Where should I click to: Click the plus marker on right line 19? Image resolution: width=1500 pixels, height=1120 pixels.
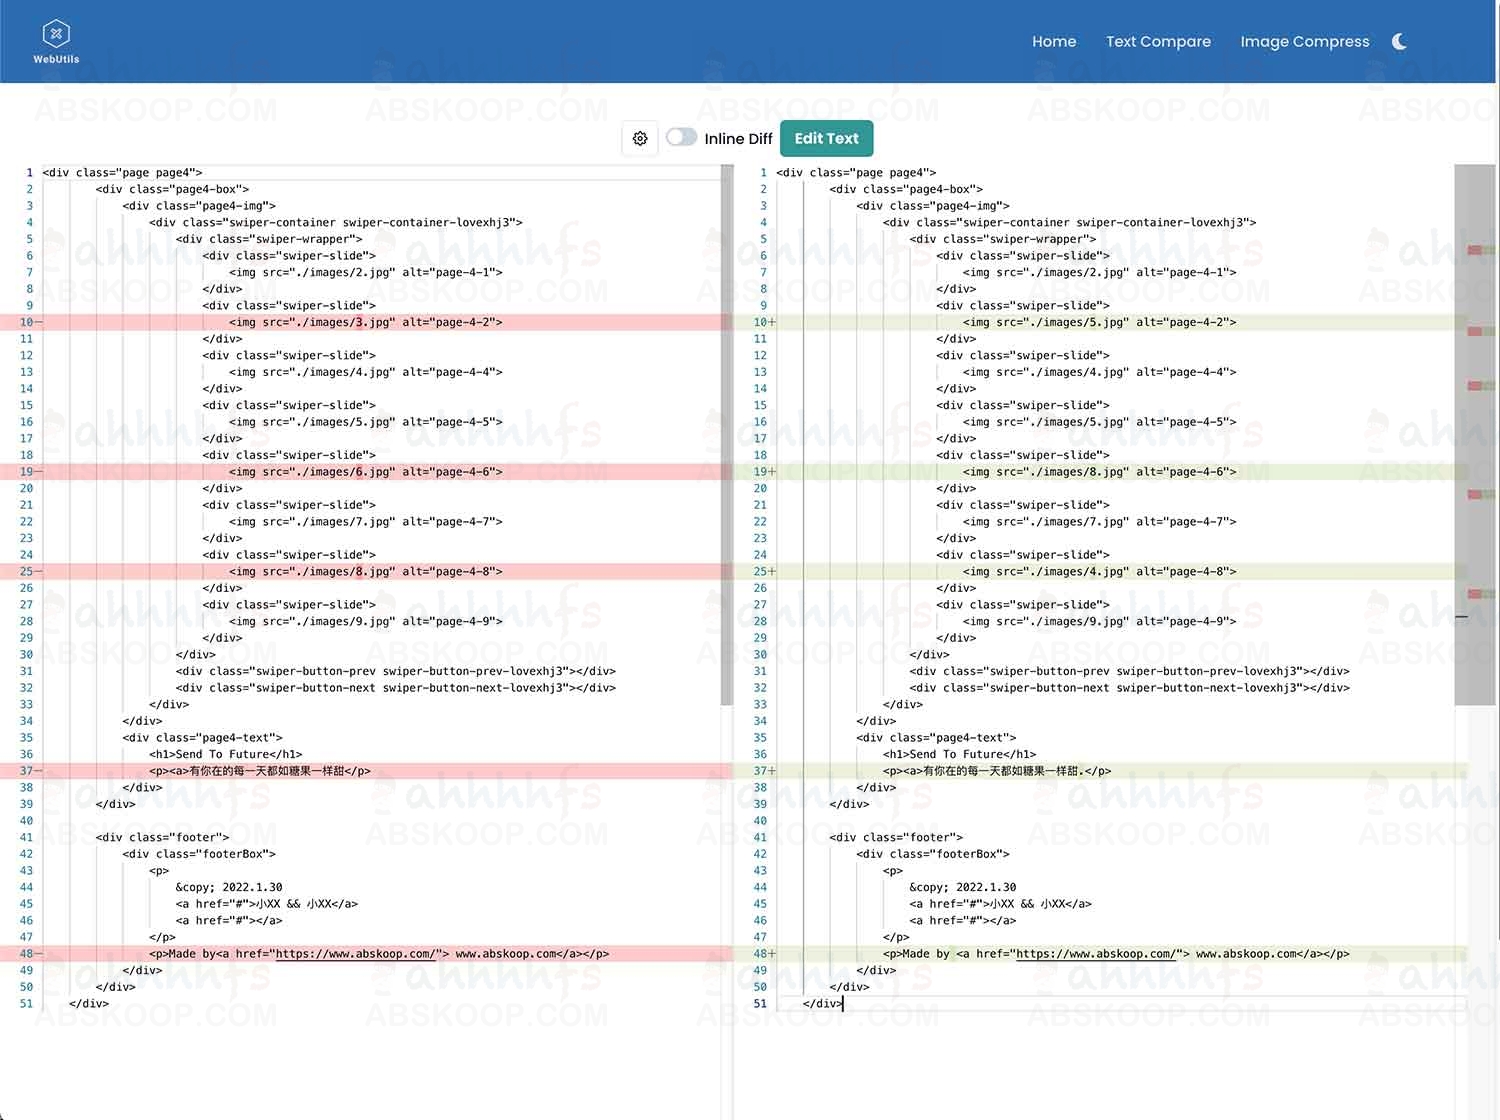772,472
